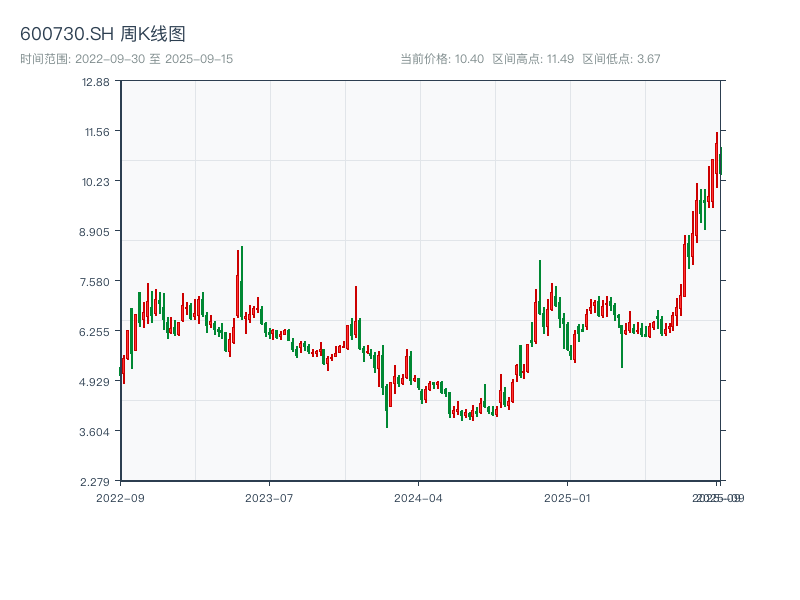Image resolution: width=800 pixels, height=600 pixels.
Task: Click the 当前价格: 10.40 label
Action: [442, 59]
